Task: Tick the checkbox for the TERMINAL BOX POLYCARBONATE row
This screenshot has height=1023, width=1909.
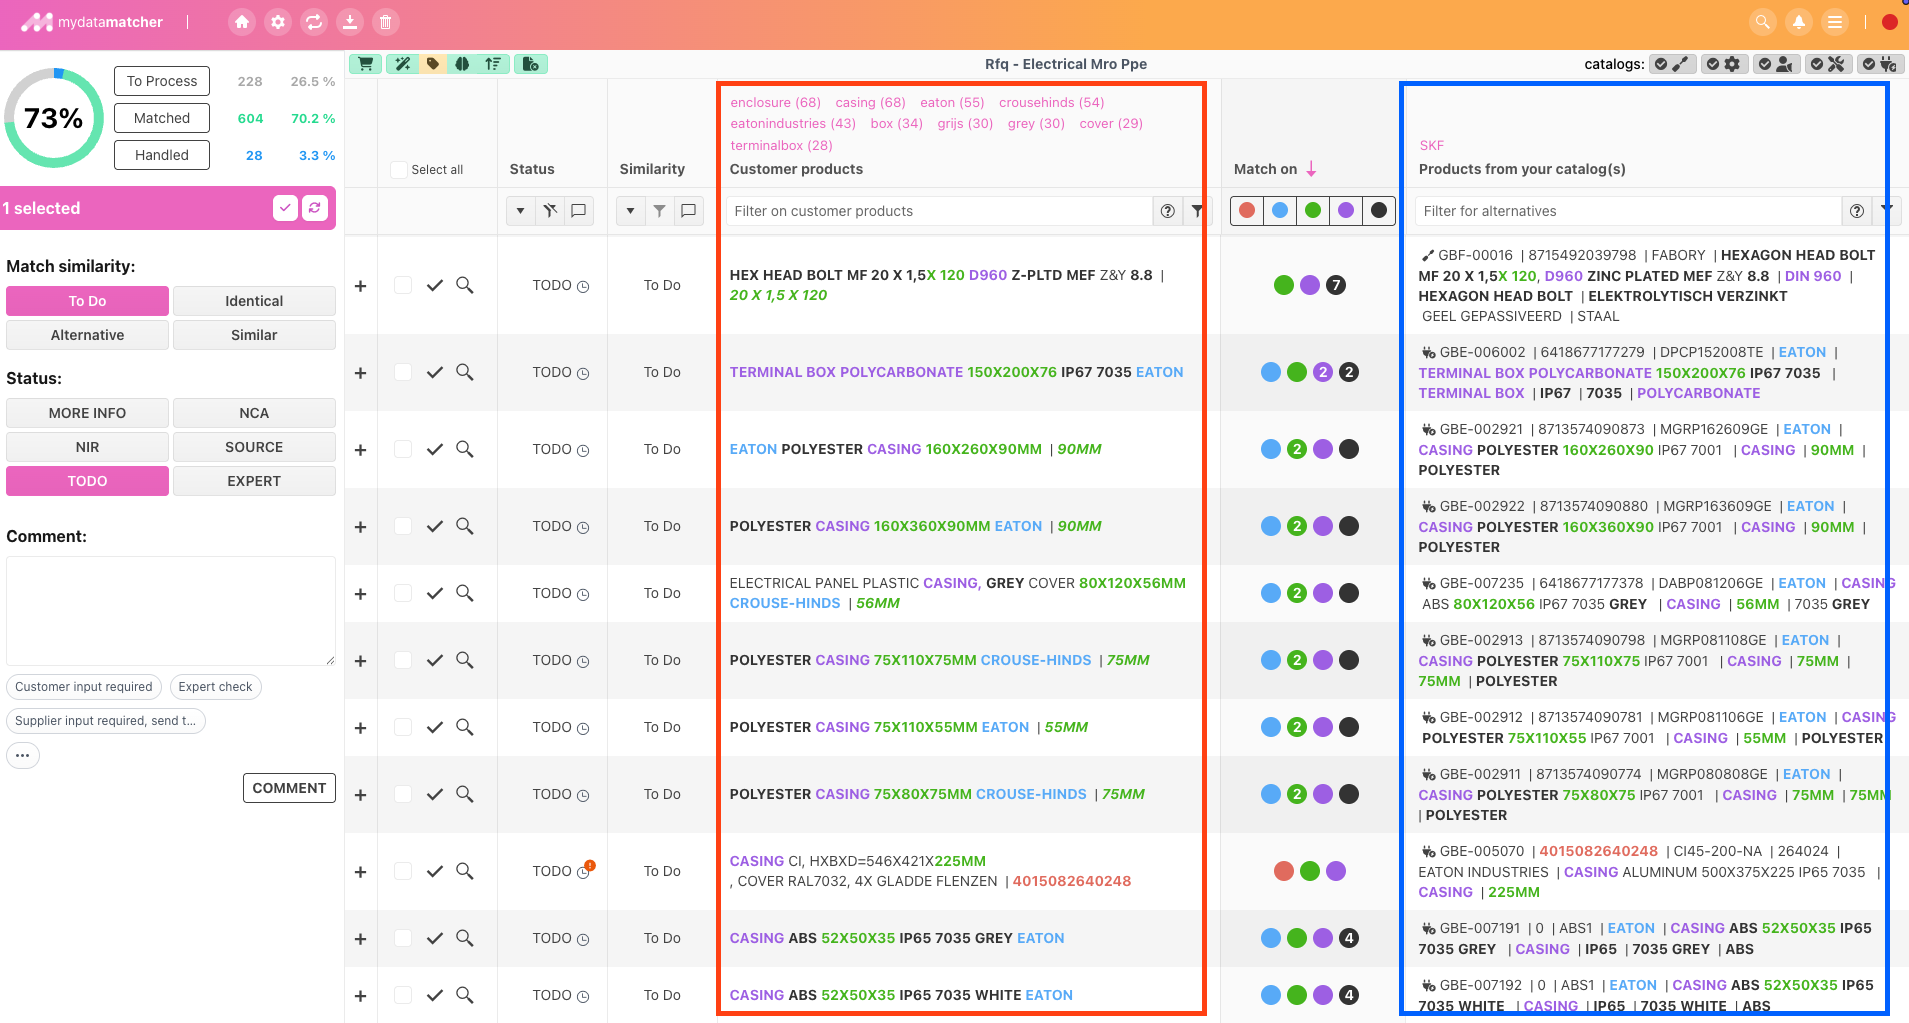Action: tap(403, 372)
